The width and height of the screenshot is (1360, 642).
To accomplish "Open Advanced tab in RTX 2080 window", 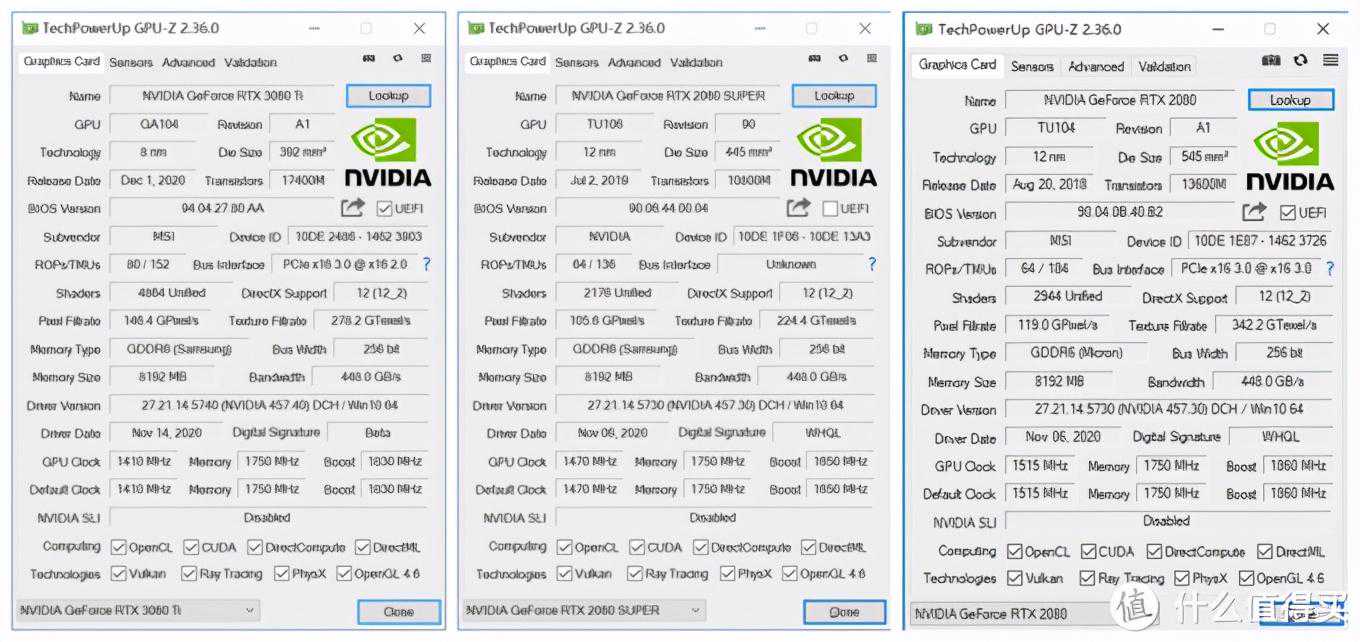I will click(1096, 67).
